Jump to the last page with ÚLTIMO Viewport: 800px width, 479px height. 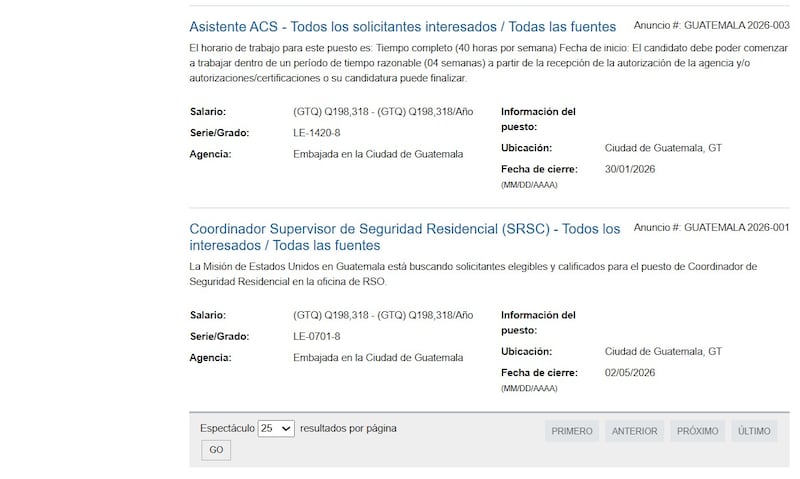[755, 431]
